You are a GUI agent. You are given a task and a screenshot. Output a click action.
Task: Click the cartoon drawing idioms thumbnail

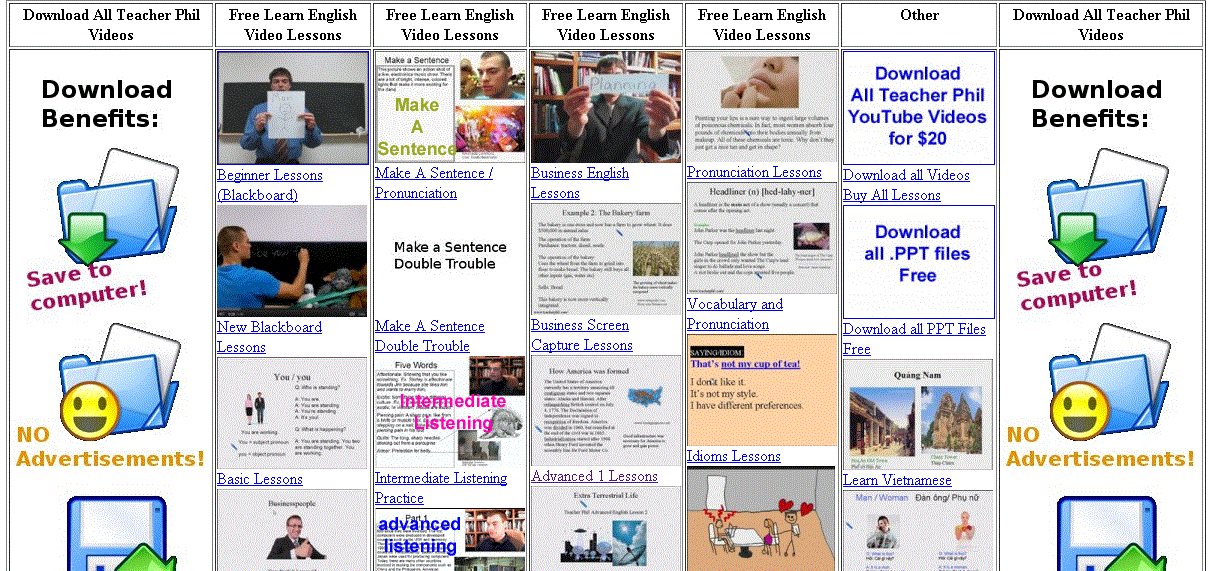pyautogui.click(x=761, y=519)
